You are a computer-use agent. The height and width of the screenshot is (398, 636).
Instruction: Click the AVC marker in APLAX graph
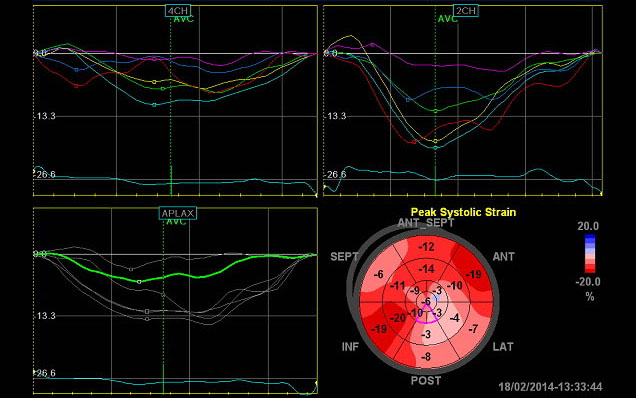point(176,222)
